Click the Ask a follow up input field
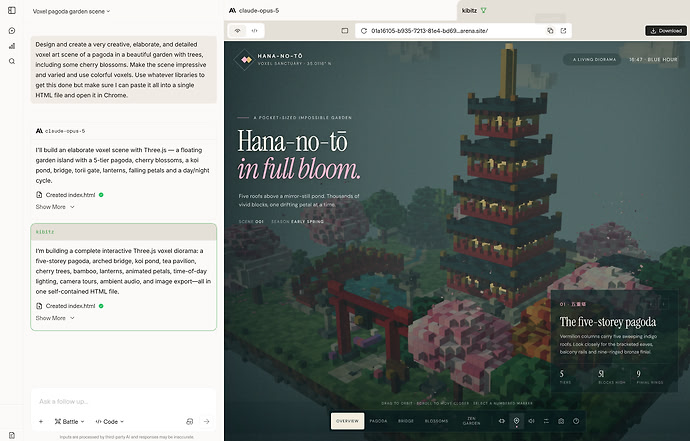690x441 pixels. click(x=123, y=401)
